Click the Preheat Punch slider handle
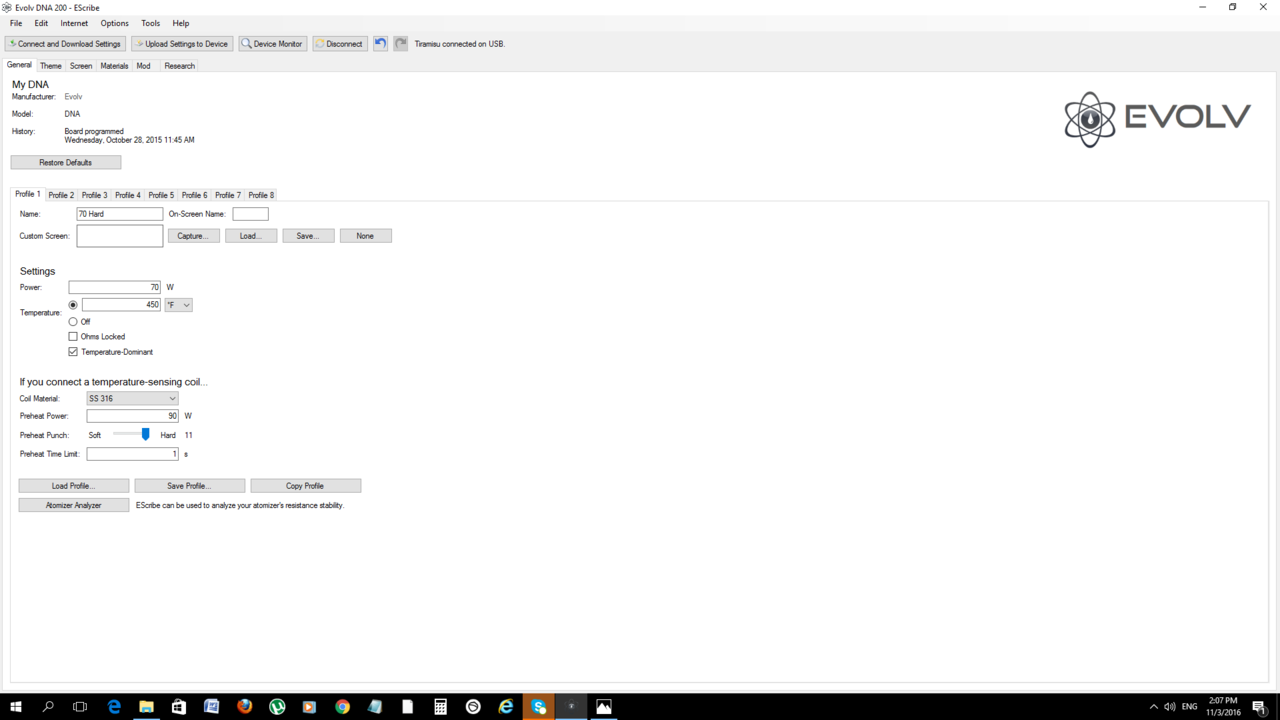1280x720 pixels. 145,434
